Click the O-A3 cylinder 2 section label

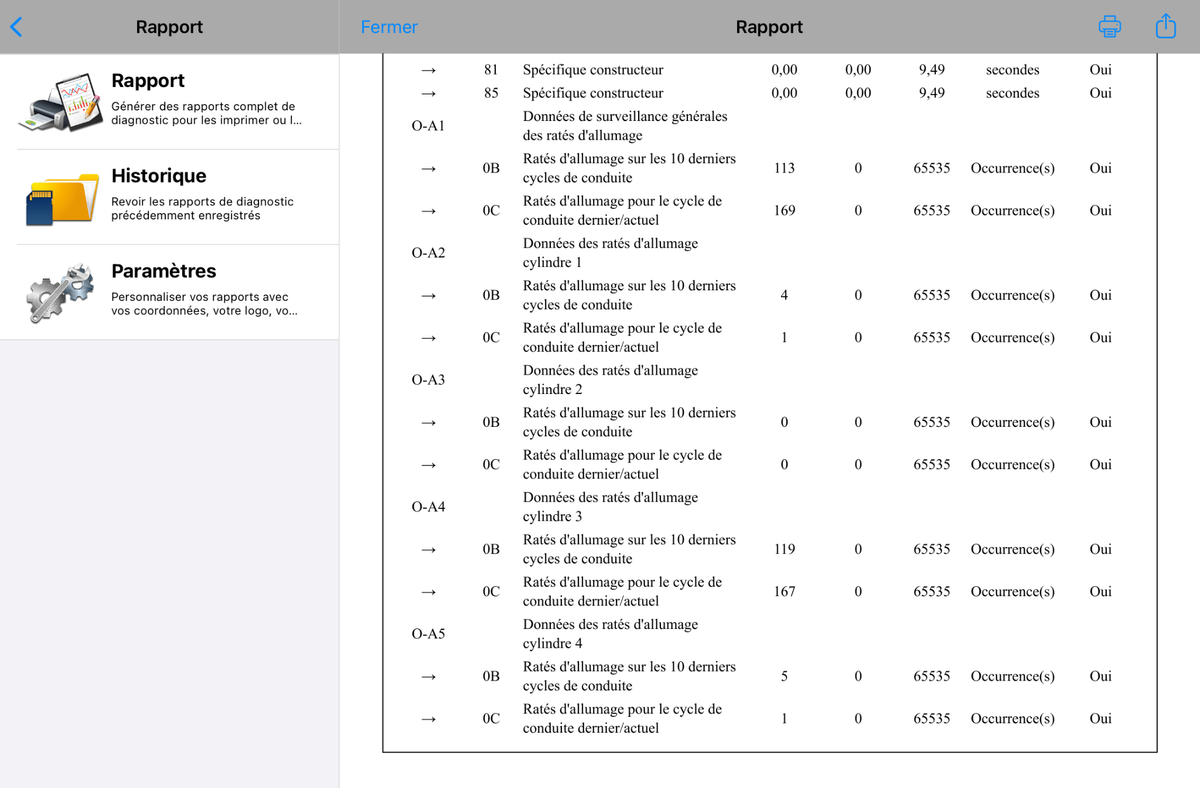coord(428,380)
